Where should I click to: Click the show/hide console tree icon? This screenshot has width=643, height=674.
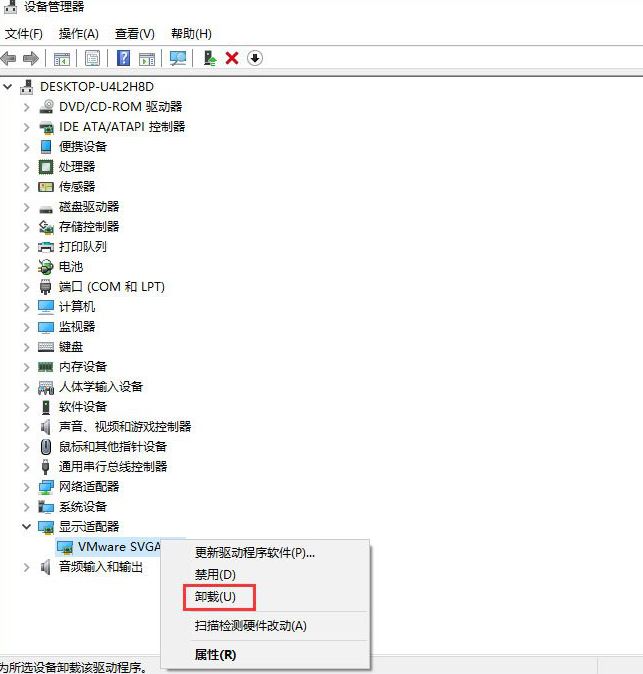pyautogui.click(x=61, y=58)
